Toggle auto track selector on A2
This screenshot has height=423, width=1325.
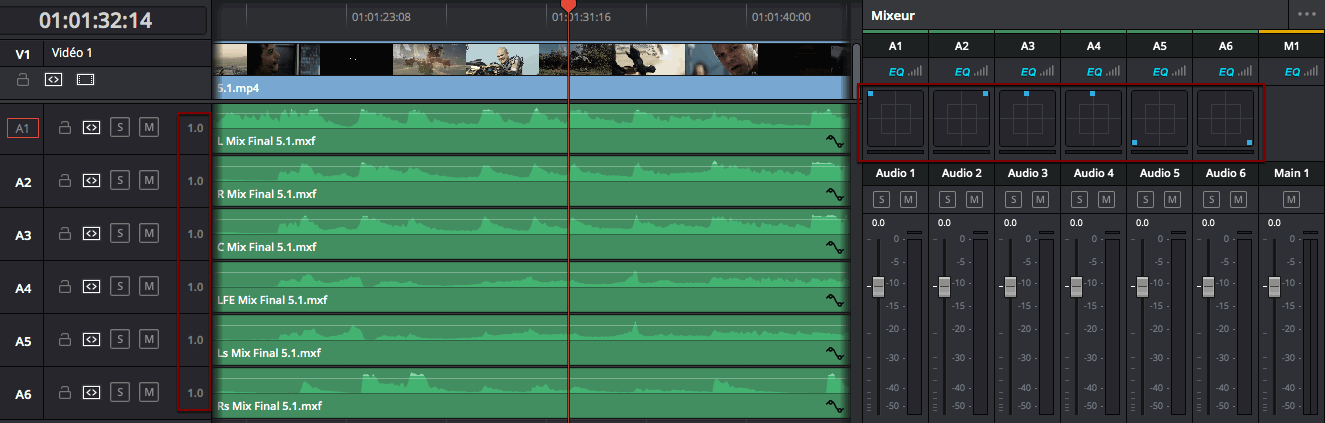[x=91, y=181]
